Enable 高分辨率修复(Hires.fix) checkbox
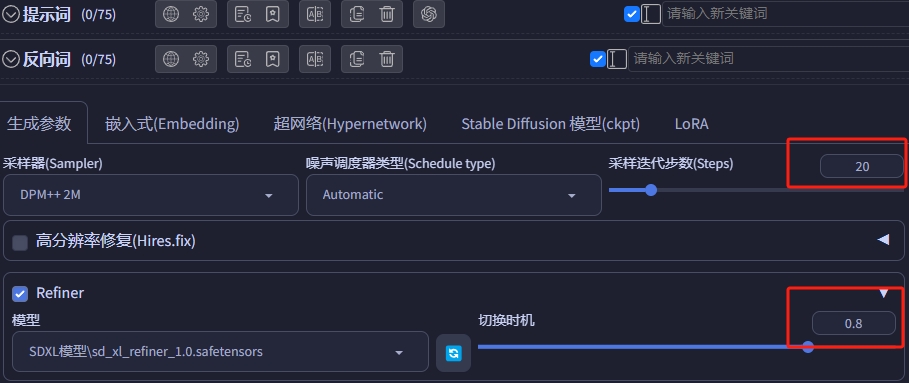The width and height of the screenshot is (909, 383). tap(20, 242)
